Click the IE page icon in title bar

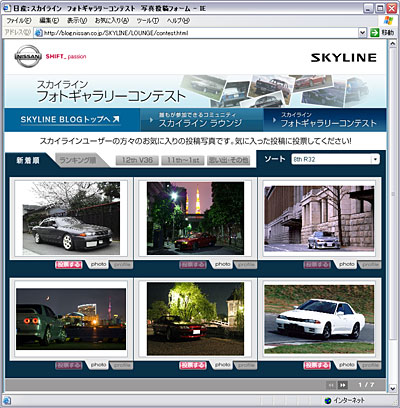[x=6, y=8]
